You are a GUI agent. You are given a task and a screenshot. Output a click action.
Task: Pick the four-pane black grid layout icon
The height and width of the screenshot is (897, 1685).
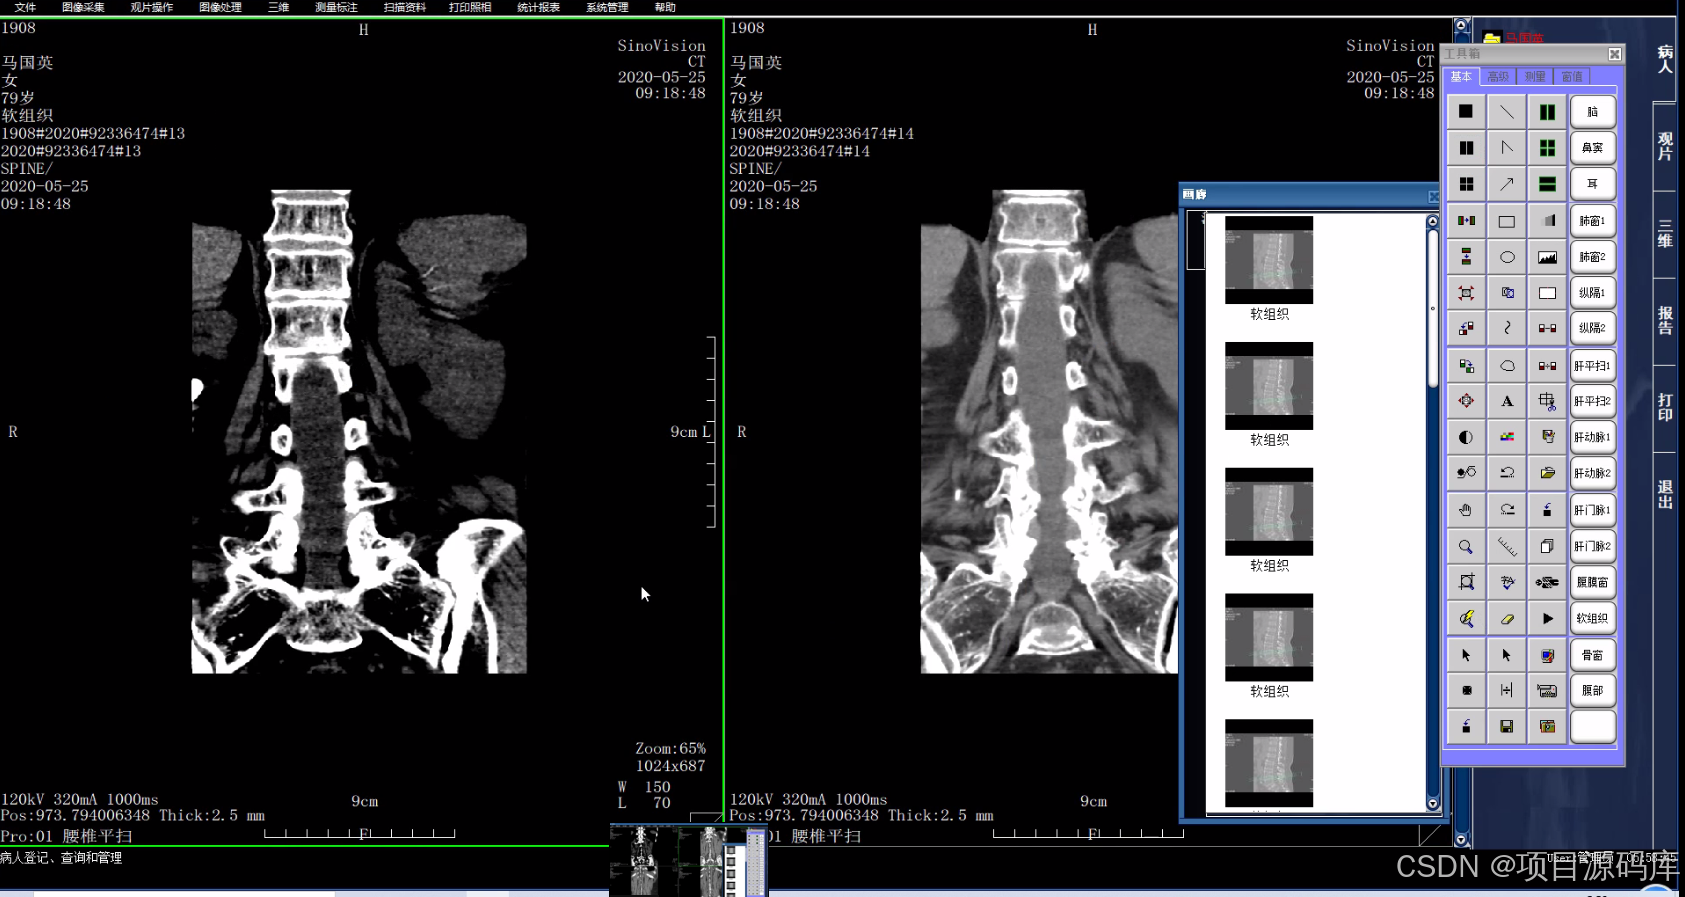(x=1466, y=184)
